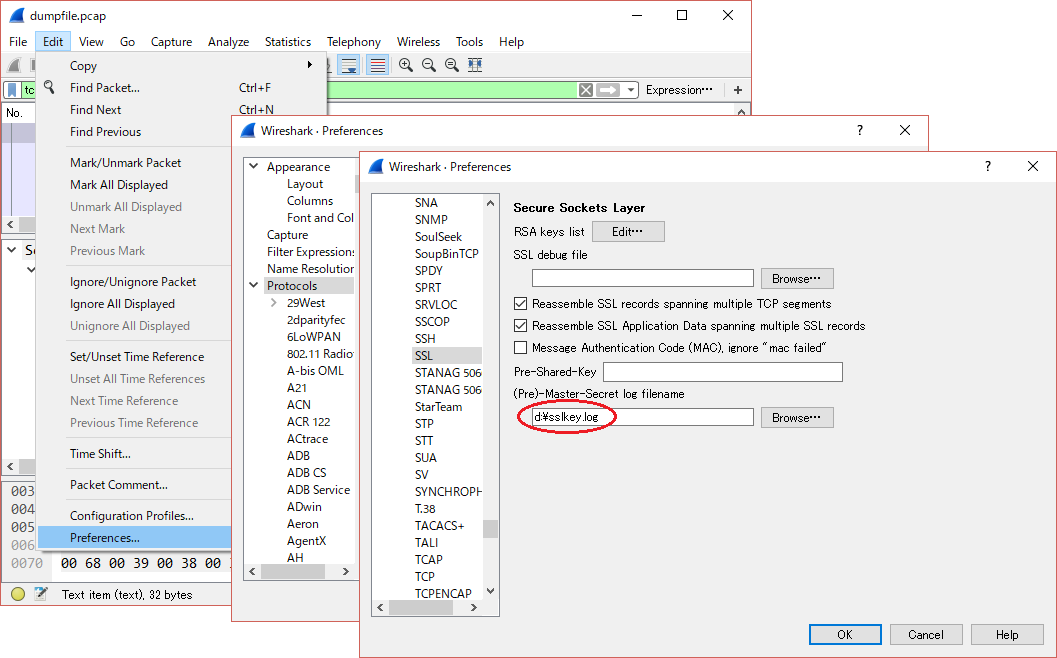Click the Resize Columns toolbar icon
Screen dimensions: 1057x658
click(474, 64)
